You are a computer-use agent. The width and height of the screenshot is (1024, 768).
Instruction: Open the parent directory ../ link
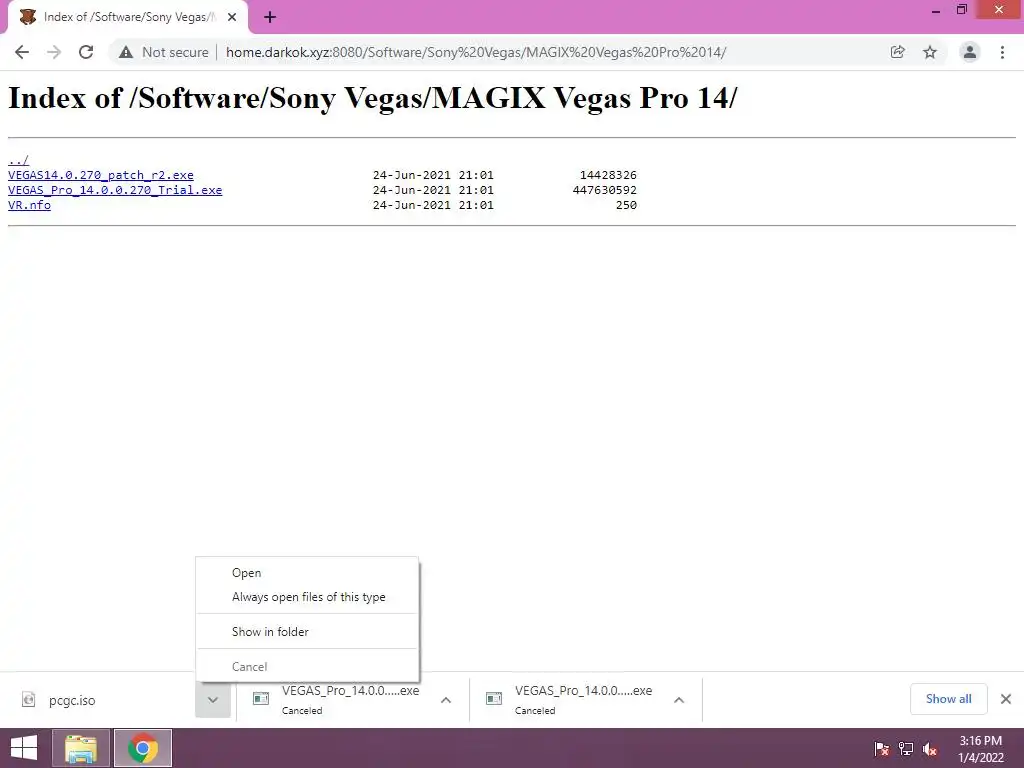click(18, 160)
